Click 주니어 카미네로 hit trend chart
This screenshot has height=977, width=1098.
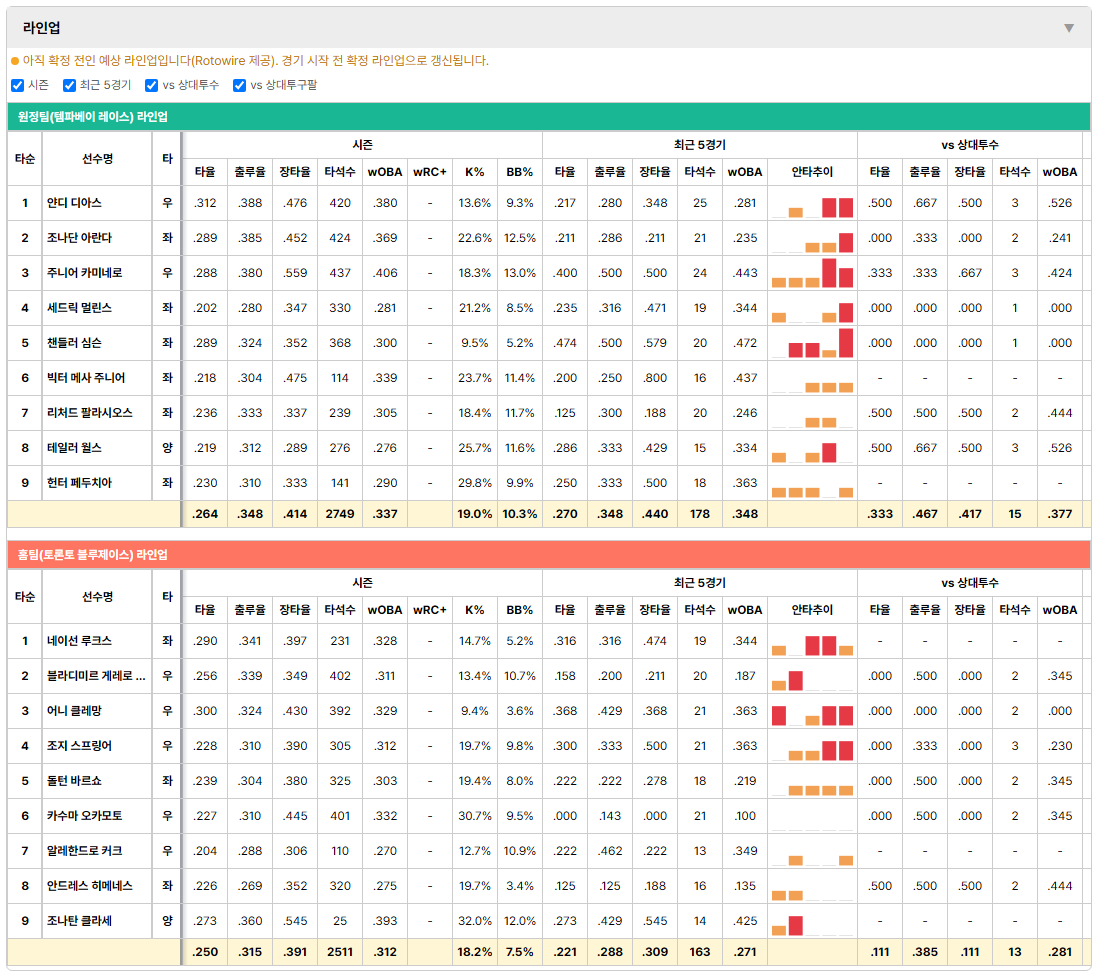(x=812, y=273)
